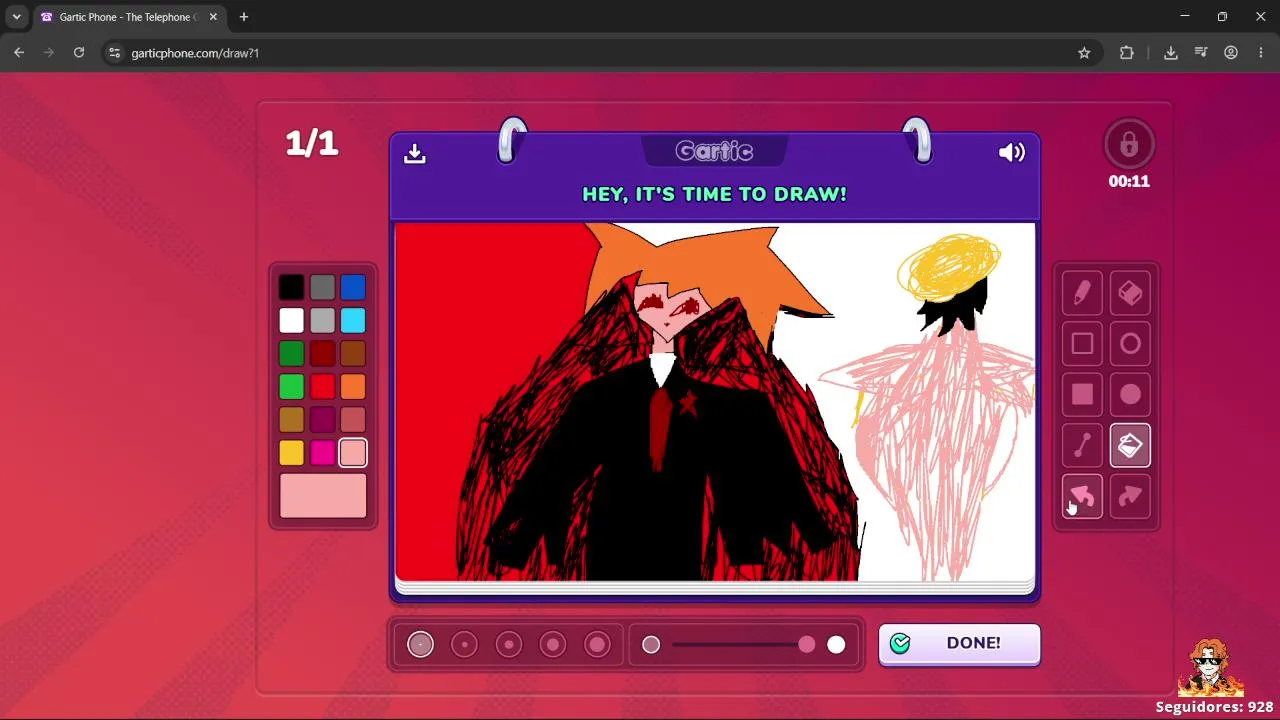
Task: Show the browser downloads
Action: [x=1171, y=53]
